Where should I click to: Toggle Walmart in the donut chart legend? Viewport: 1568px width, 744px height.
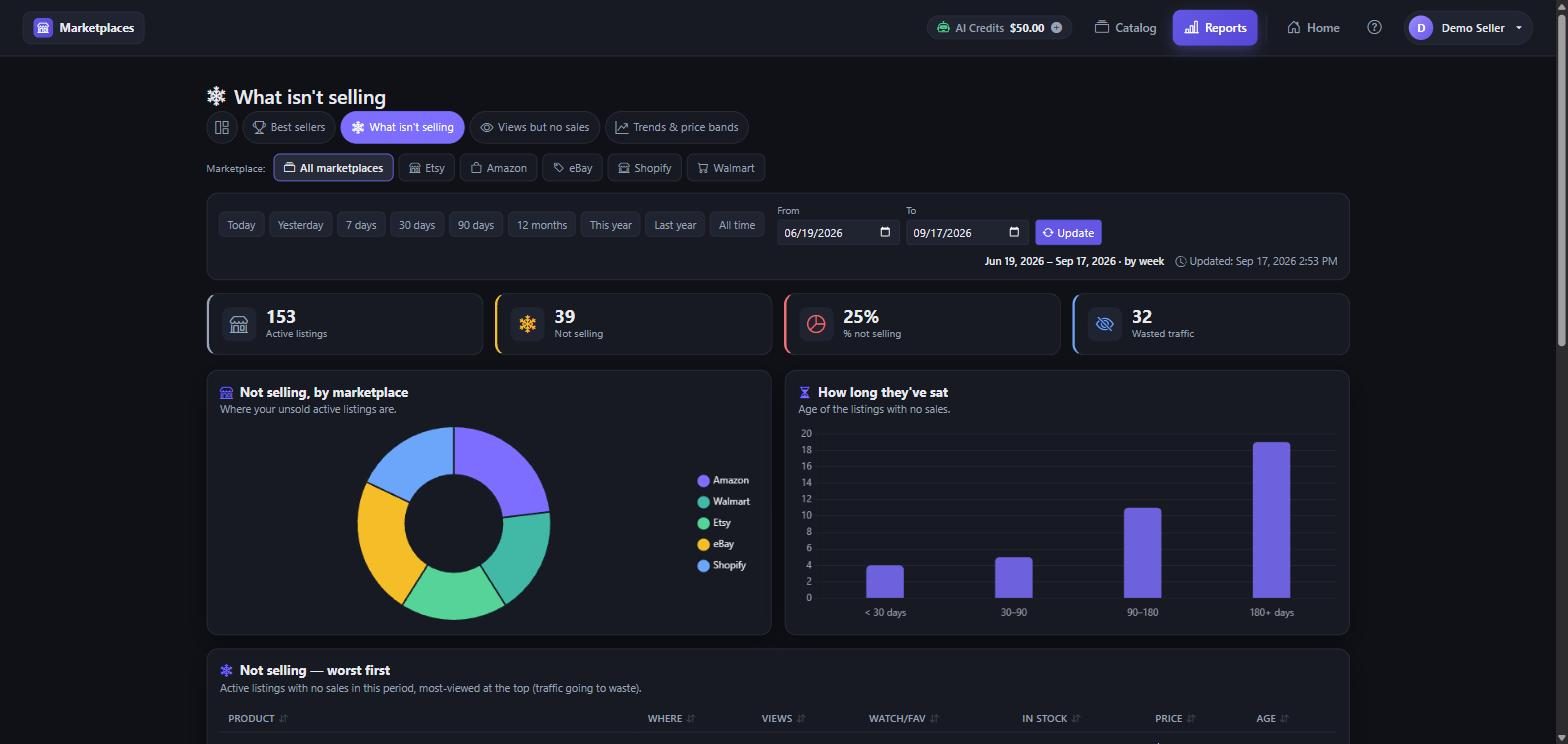point(723,502)
